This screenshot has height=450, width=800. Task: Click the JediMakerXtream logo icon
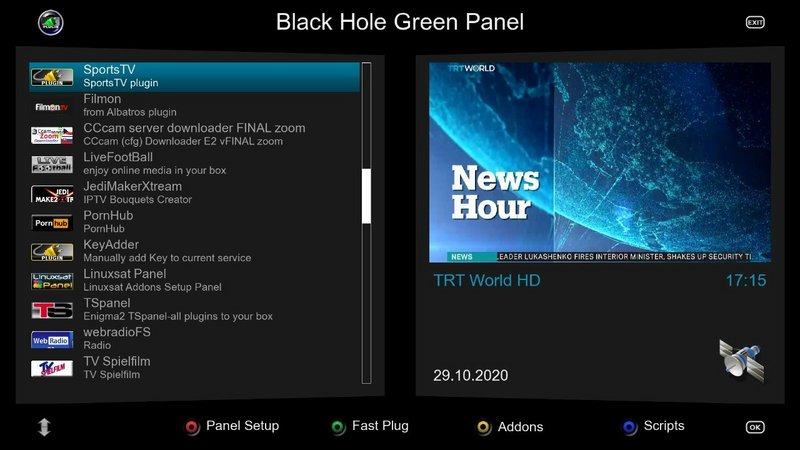52,194
